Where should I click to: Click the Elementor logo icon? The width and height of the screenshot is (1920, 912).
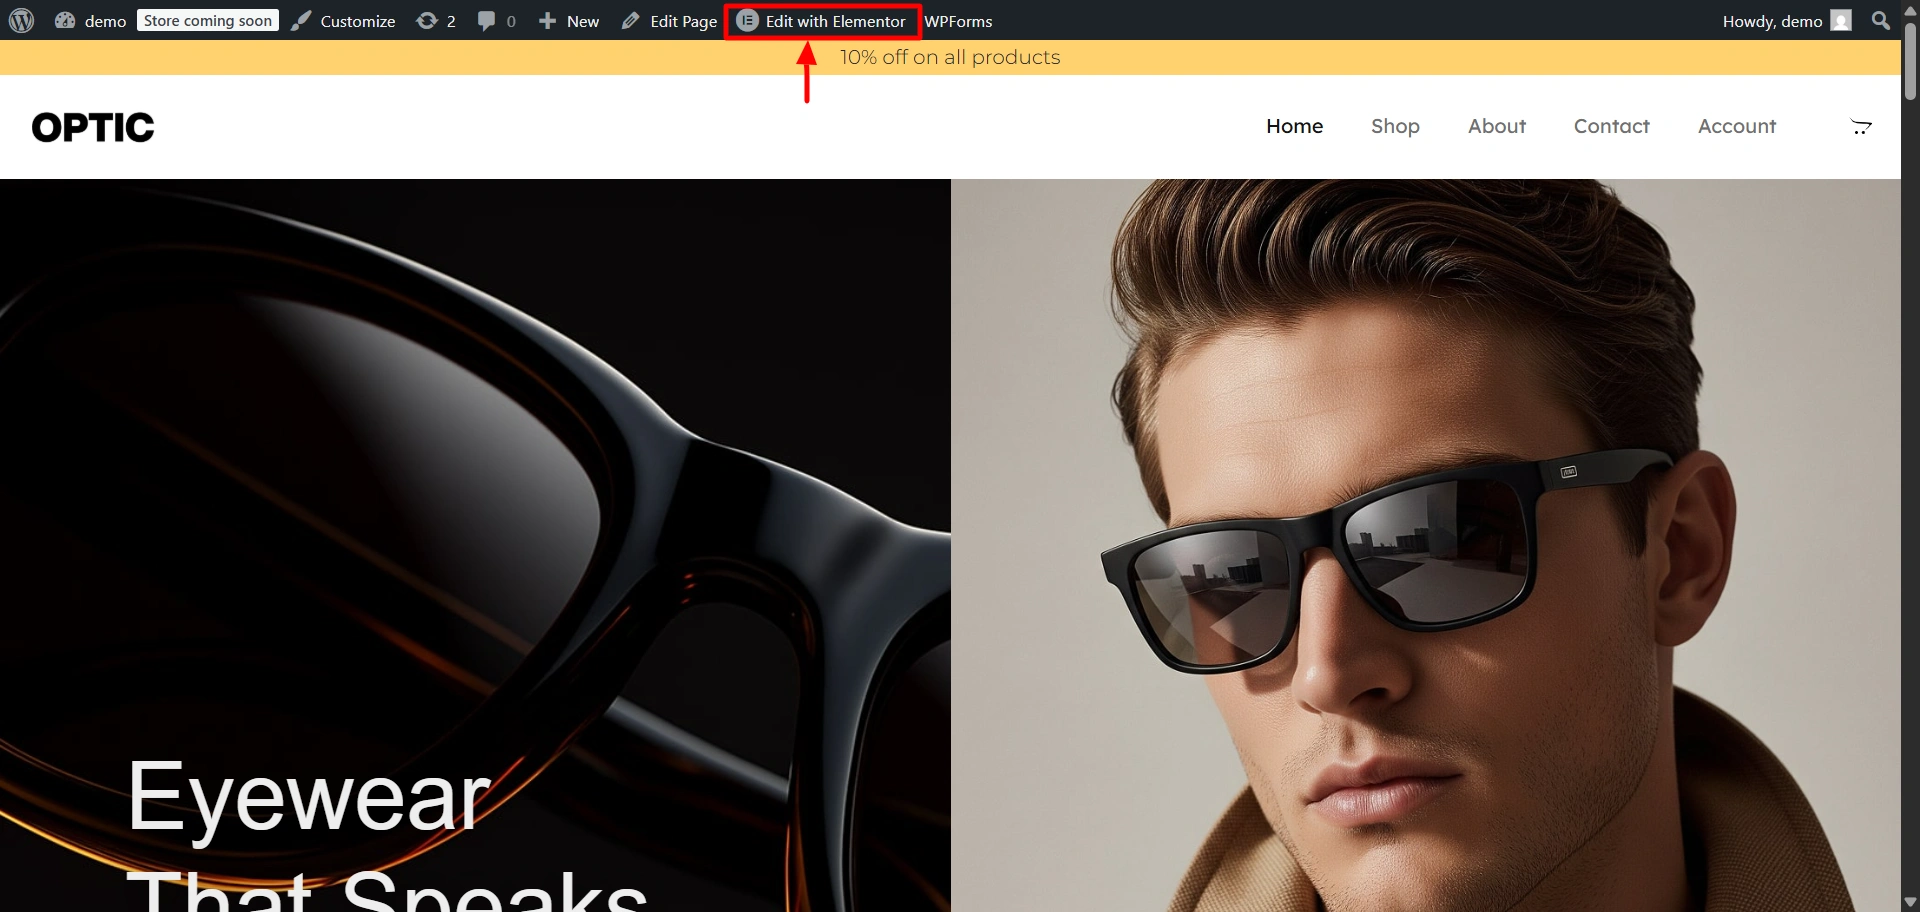click(x=747, y=20)
